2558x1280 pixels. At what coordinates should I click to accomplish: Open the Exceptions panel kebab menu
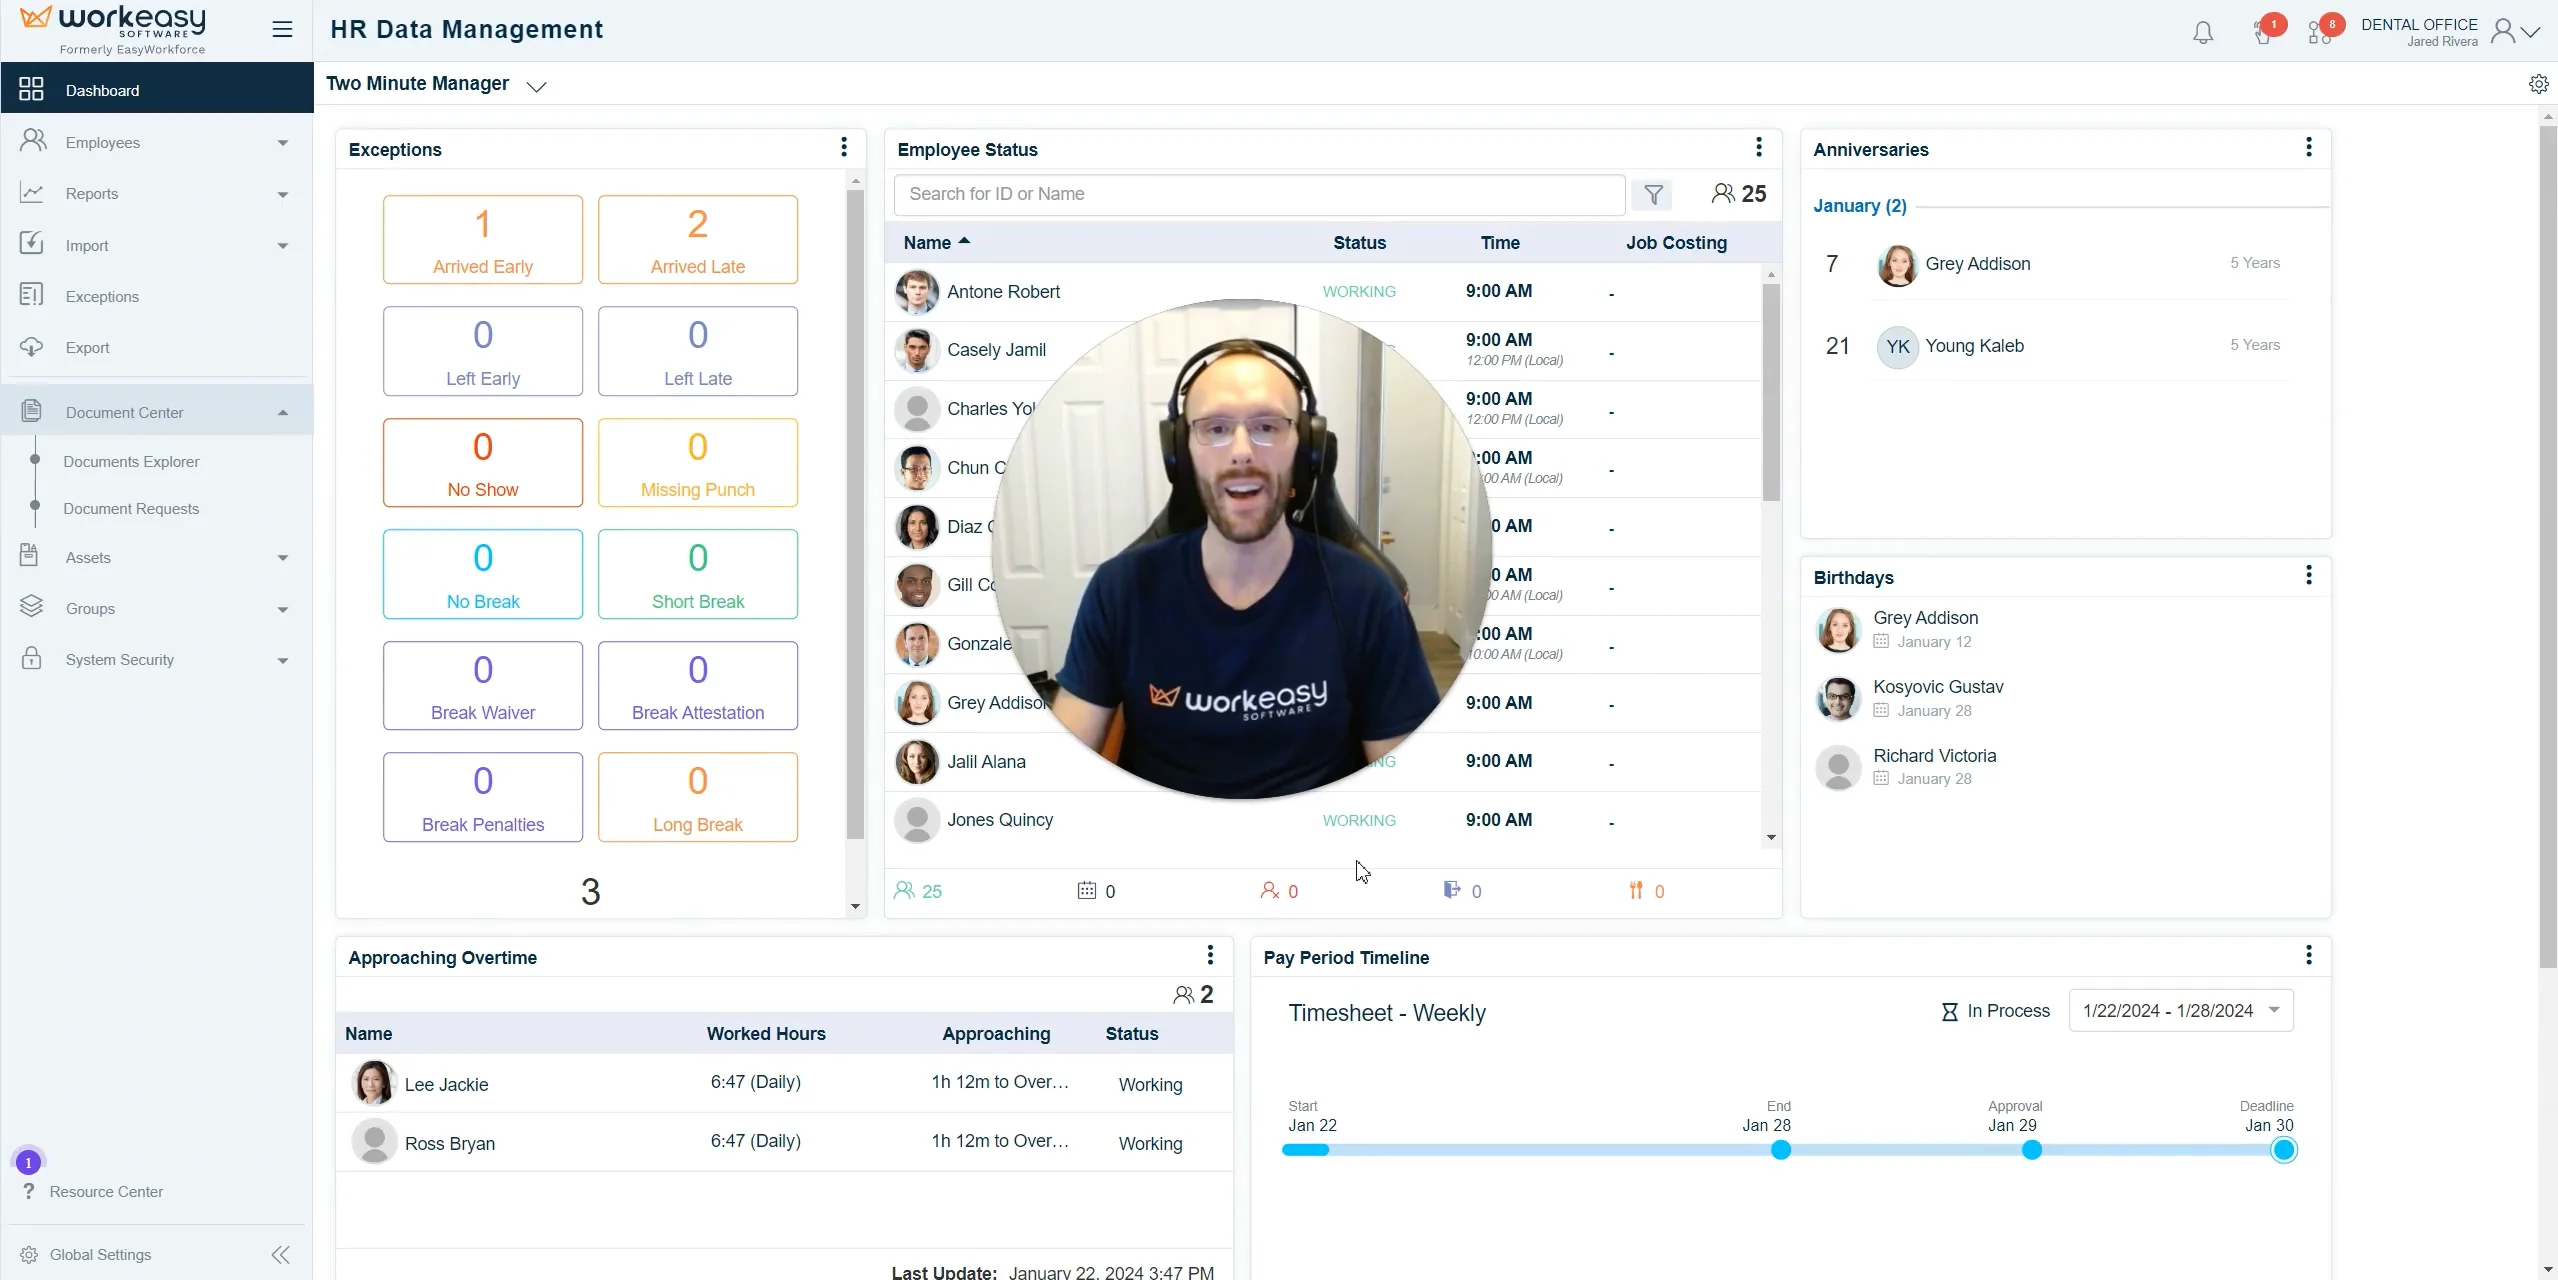(x=843, y=147)
